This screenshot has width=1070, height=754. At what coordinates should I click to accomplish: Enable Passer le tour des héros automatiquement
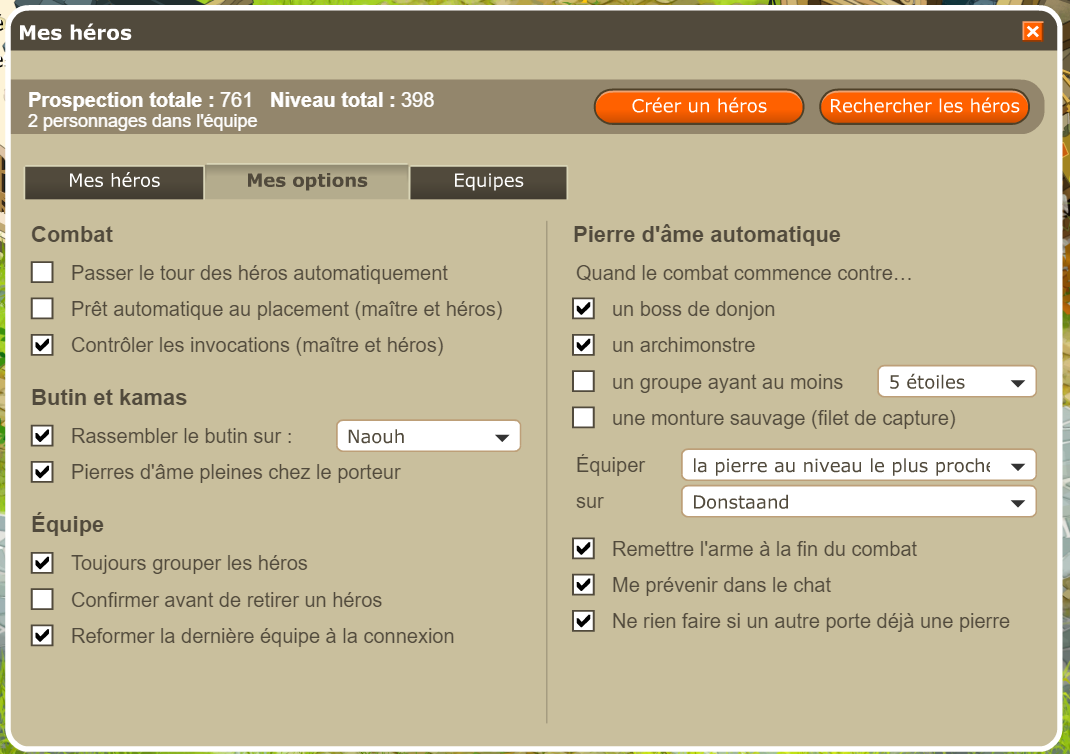pos(42,272)
